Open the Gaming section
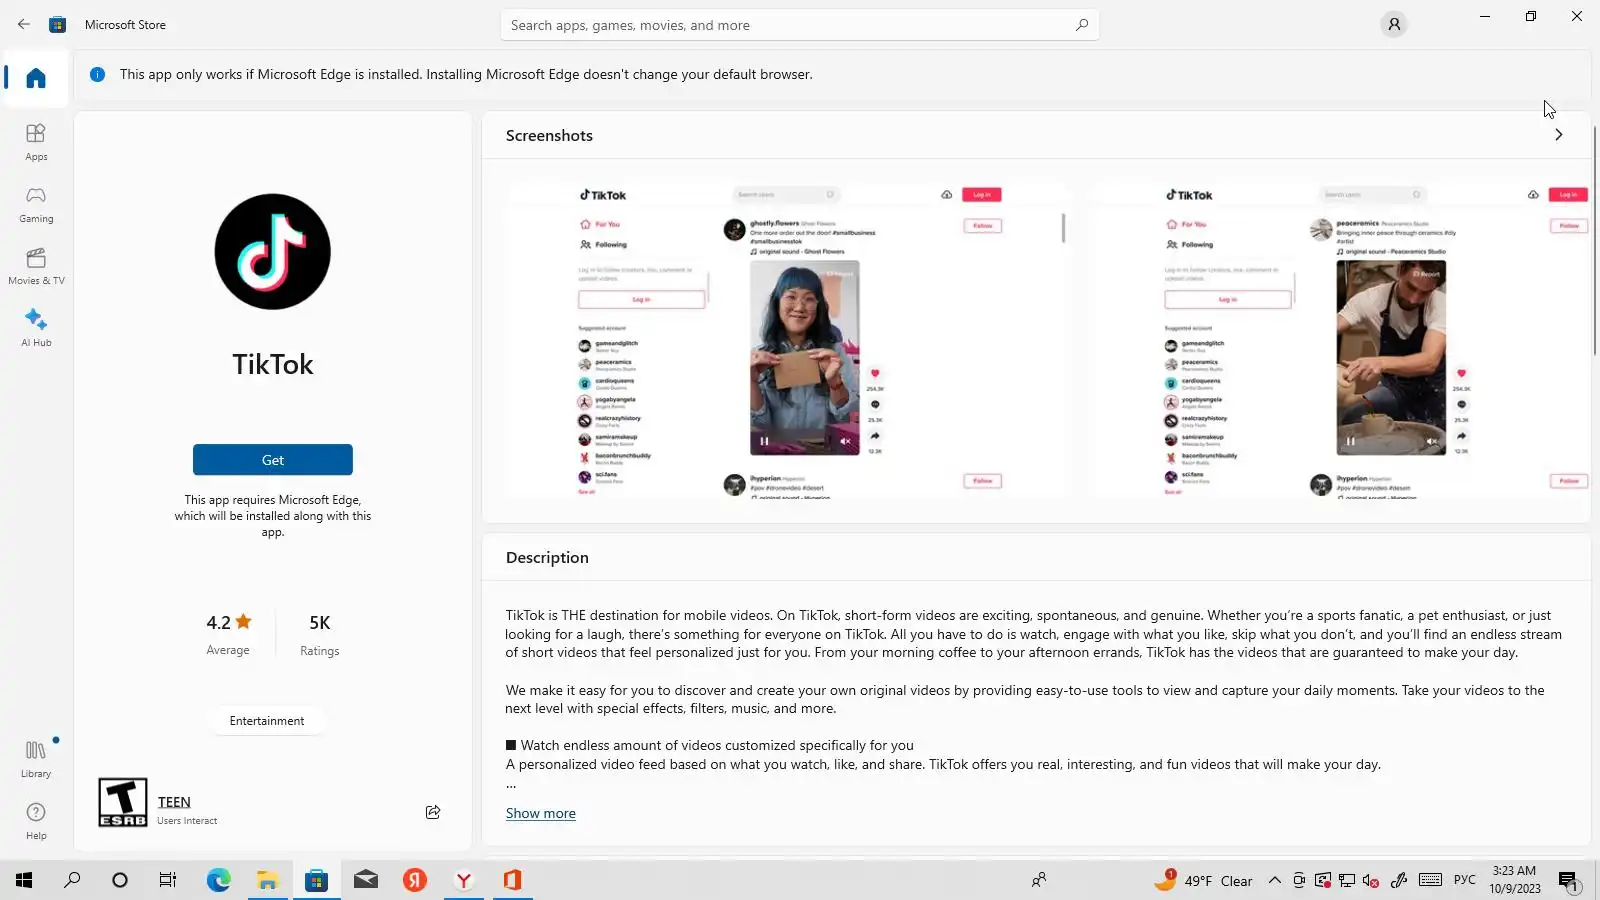The height and width of the screenshot is (900, 1600). [x=36, y=204]
